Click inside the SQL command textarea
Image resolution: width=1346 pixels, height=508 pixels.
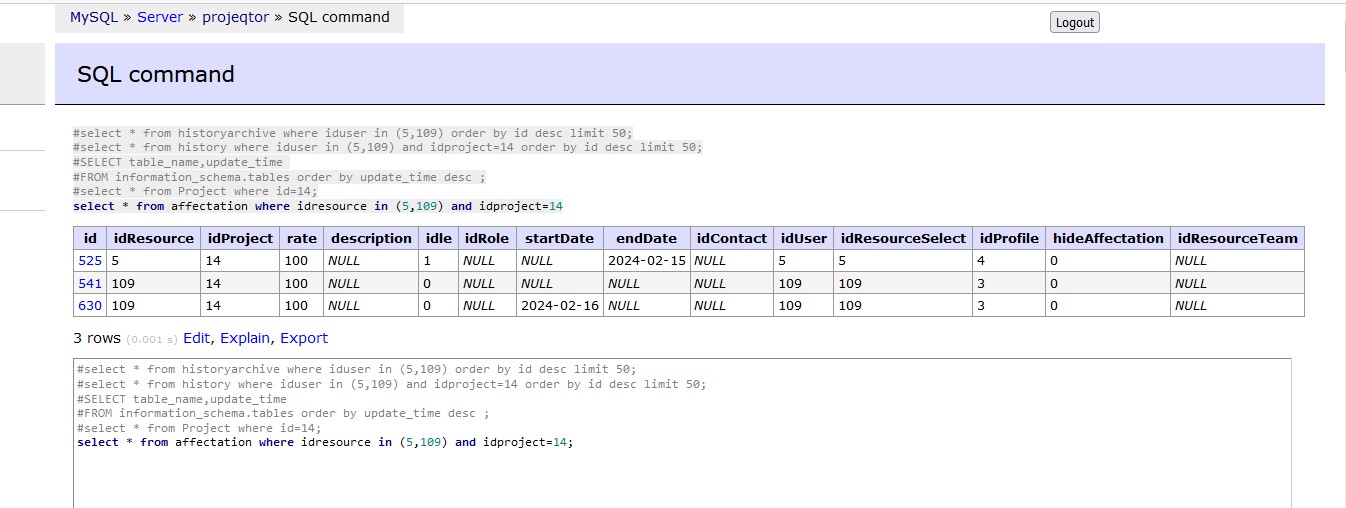(x=682, y=470)
